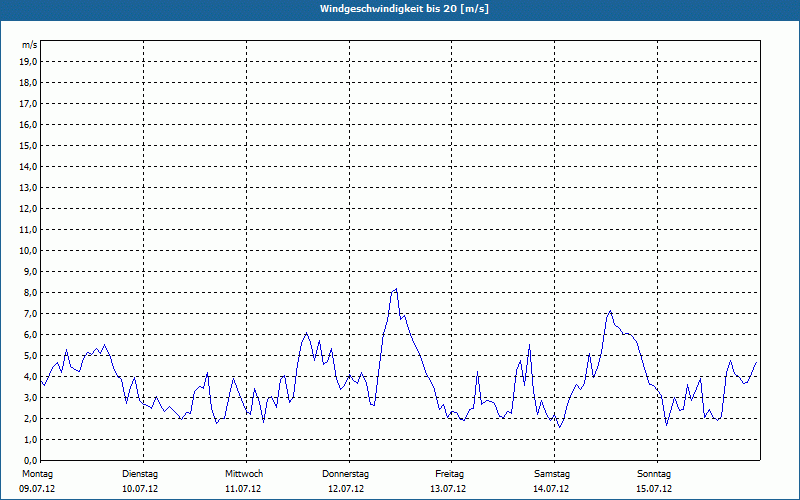Click the 'Freitag' day label
The image size is (800, 500).
click(x=449, y=474)
